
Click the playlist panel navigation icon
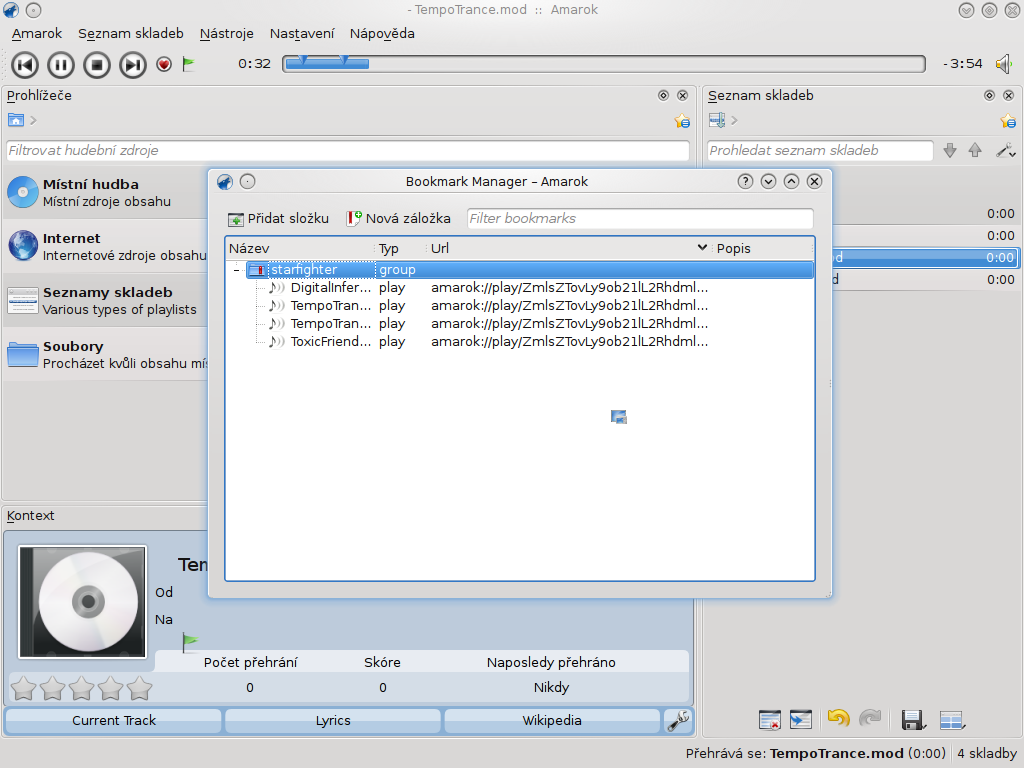(717, 120)
